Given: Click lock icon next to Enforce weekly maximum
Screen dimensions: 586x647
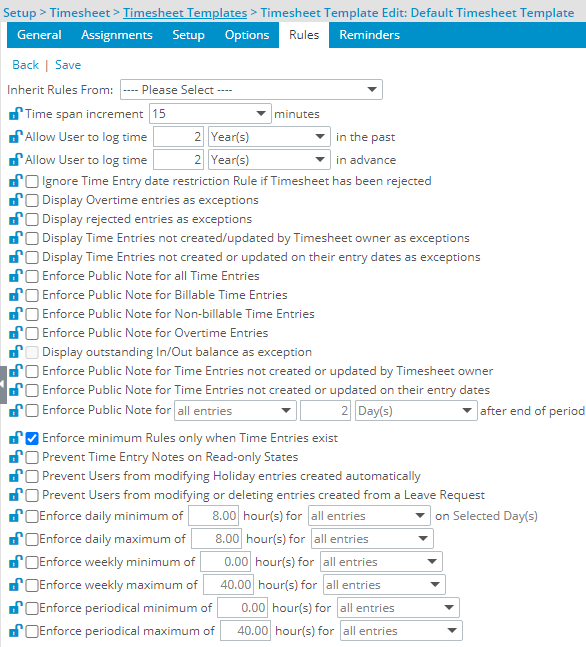Looking at the screenshot, I should tap(16, 585).
